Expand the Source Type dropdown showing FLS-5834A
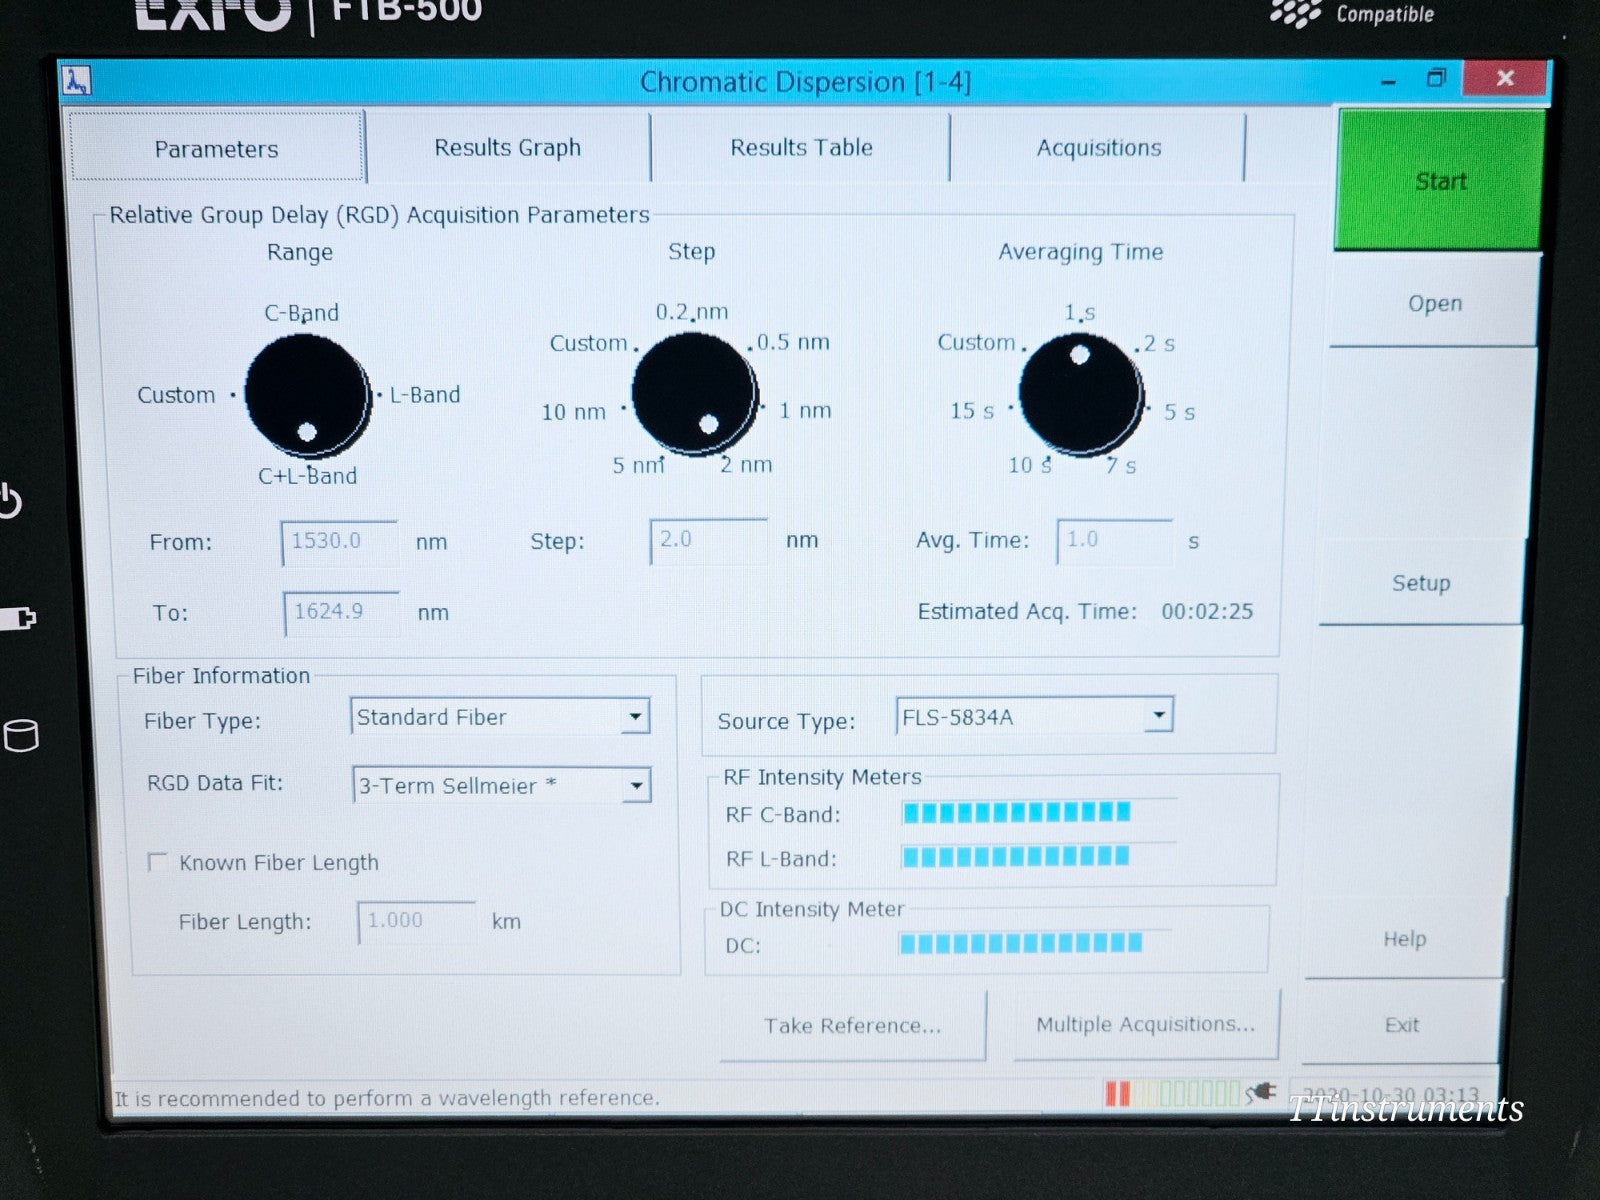 click(x=1157, y=714)
